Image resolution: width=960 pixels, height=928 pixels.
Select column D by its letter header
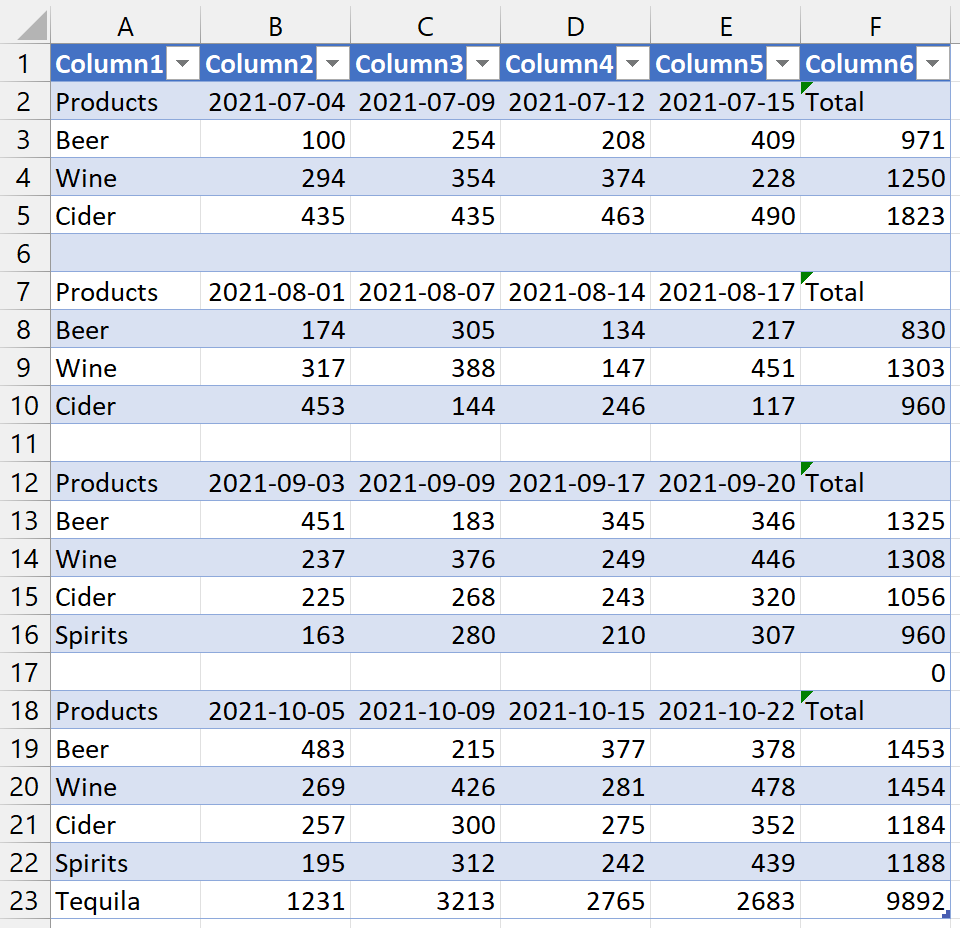coord(576,26)
